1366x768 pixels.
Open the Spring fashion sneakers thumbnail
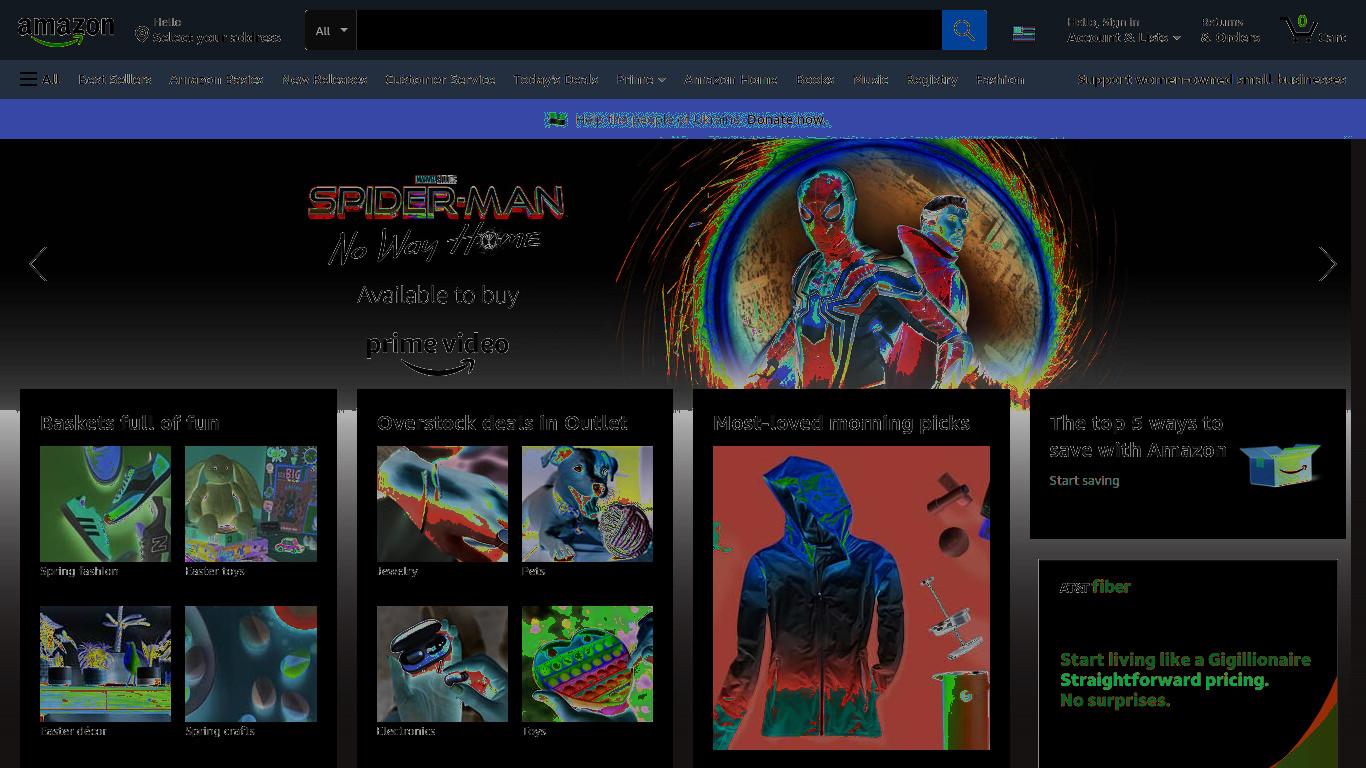(105, 504)
